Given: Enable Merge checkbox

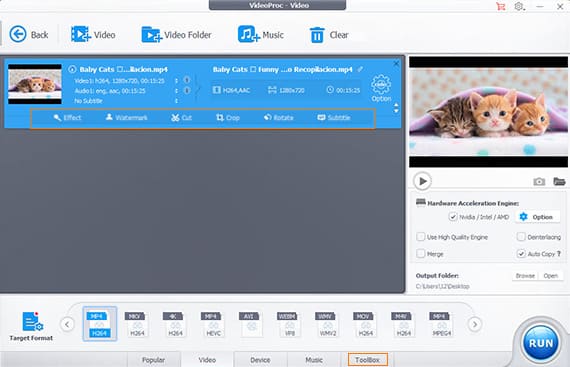Looking at the screenshot, I should click(421, 254).
